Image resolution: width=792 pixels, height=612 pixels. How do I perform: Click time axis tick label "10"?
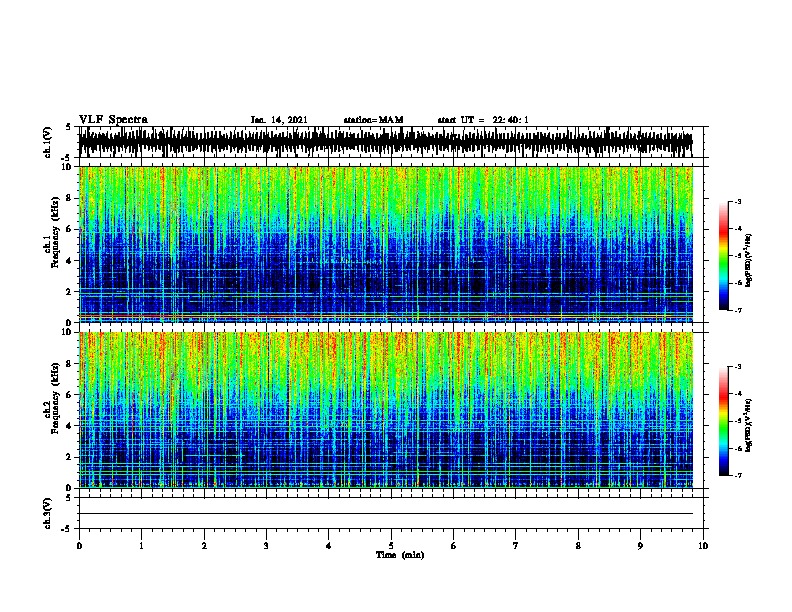[703, 545]
